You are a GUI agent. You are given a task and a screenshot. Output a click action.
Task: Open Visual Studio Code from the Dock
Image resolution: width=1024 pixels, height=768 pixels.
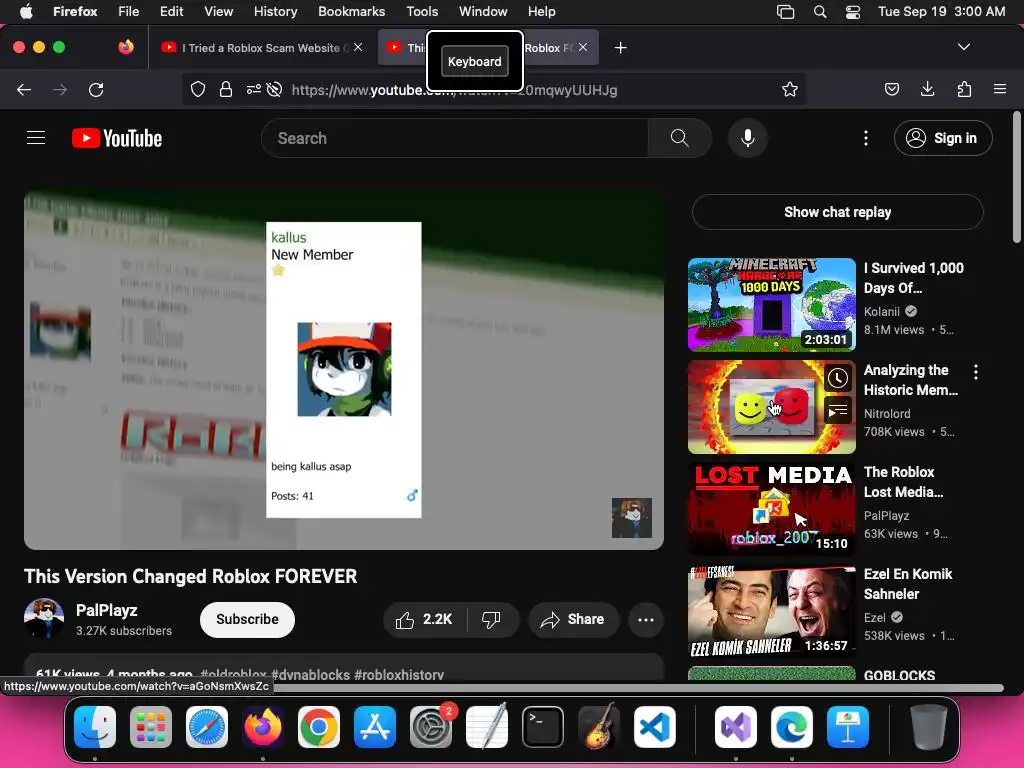click(x=654, y=727)
